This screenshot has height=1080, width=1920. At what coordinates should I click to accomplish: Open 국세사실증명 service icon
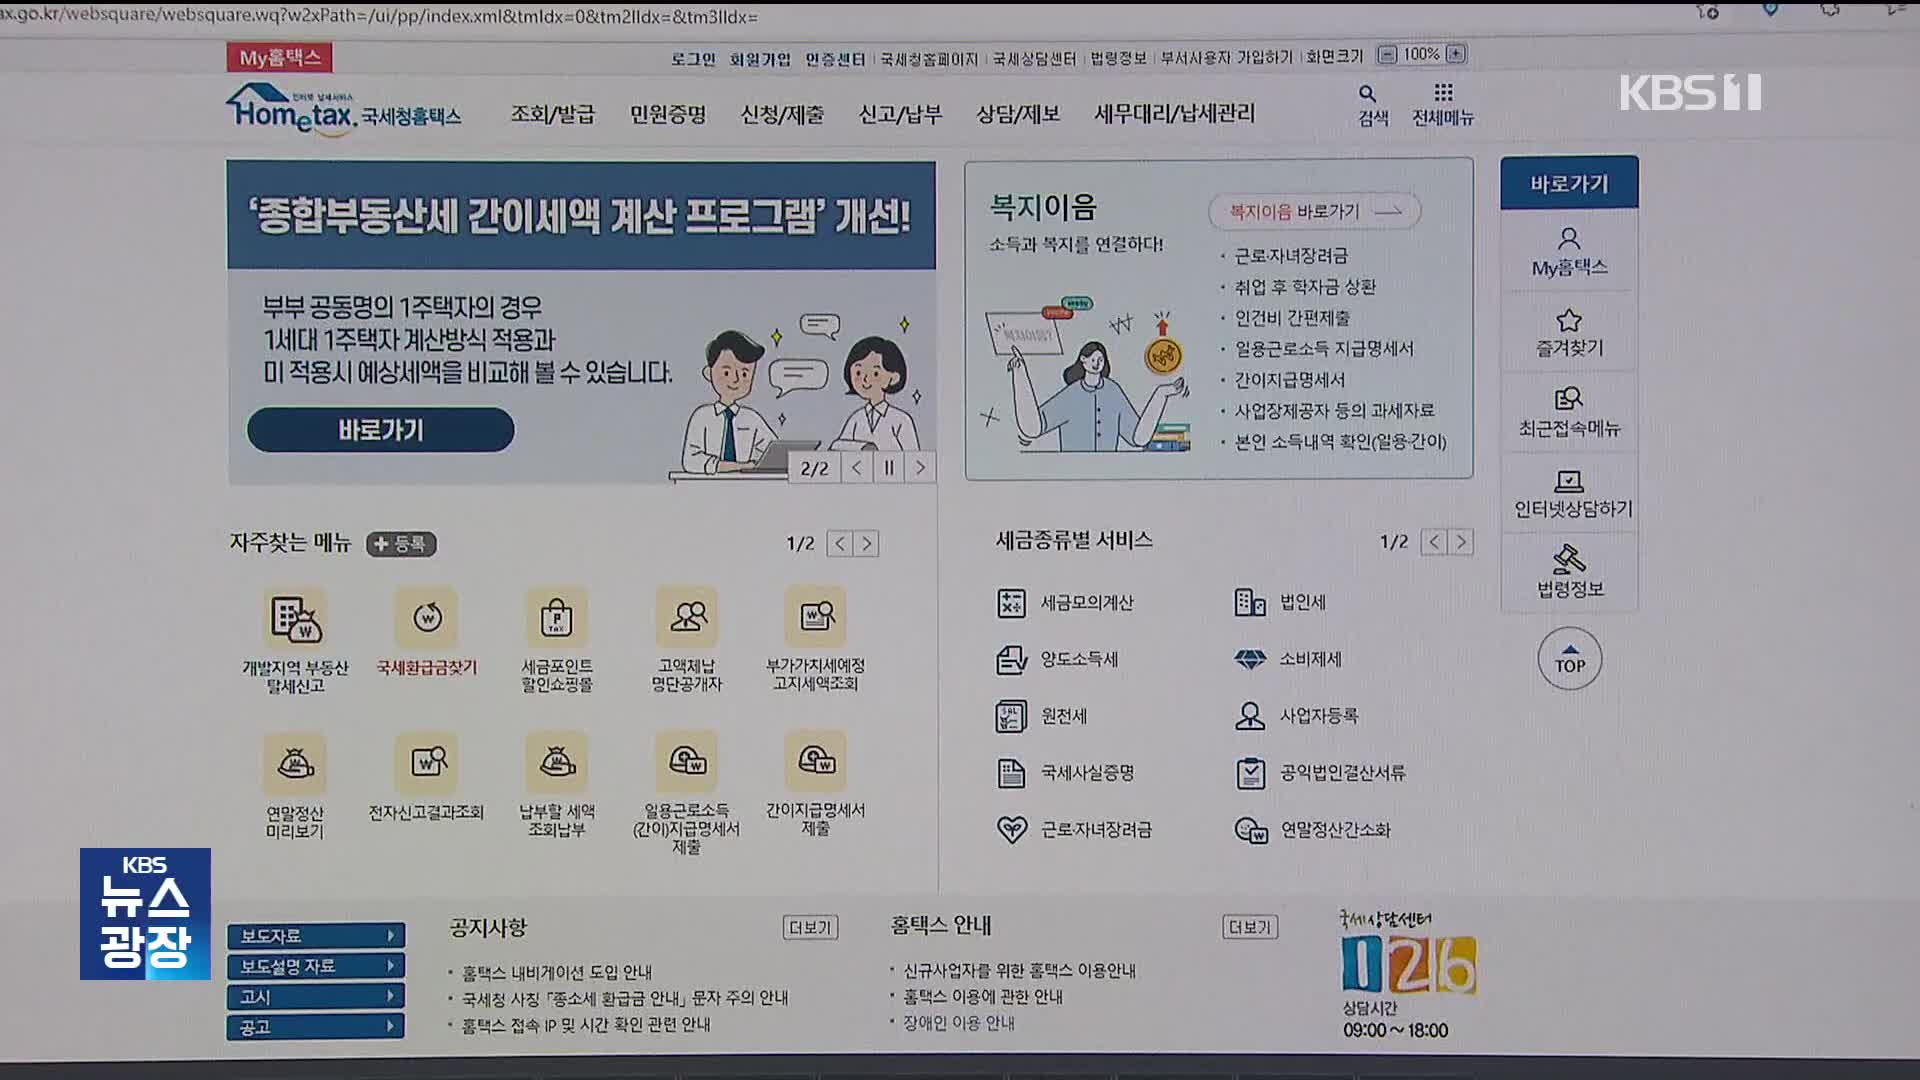[x=1012, y=773]
